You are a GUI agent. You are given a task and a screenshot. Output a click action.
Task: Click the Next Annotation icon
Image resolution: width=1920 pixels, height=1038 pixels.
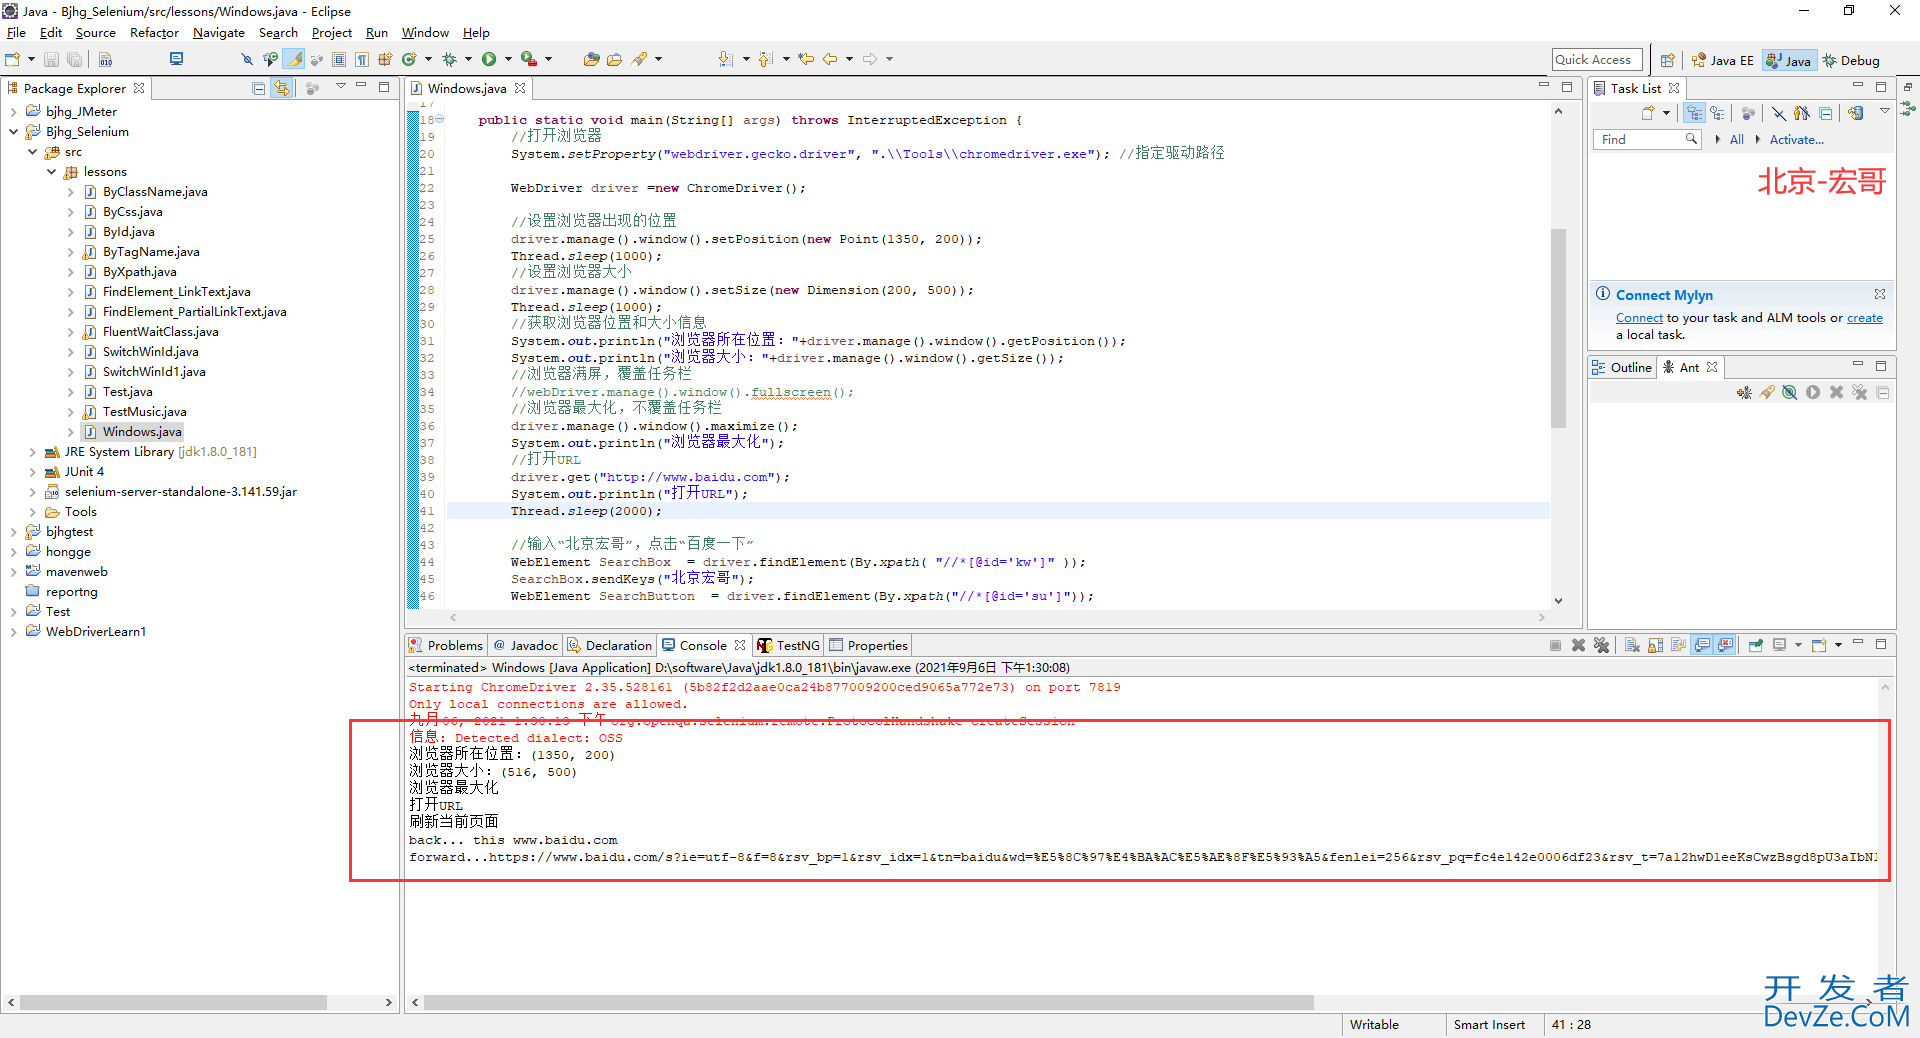[x=726, y=60]
